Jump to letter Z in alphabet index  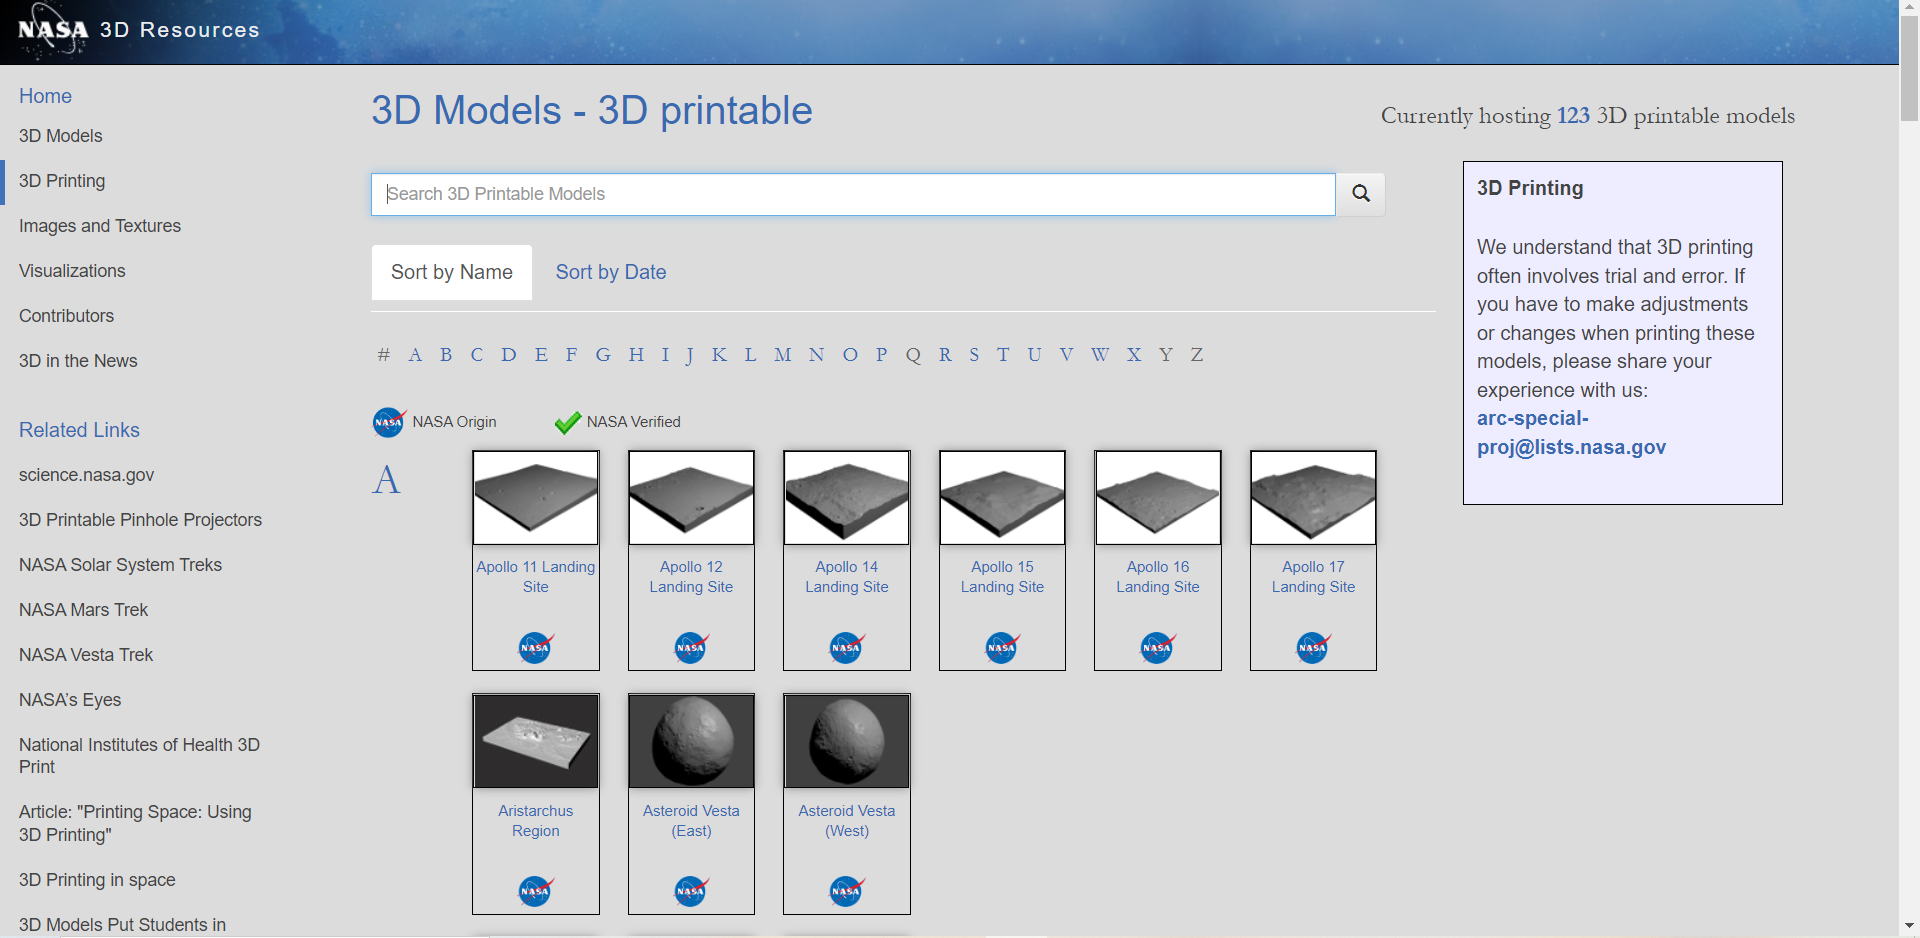pyautogui.click(x=1196, y=355)
